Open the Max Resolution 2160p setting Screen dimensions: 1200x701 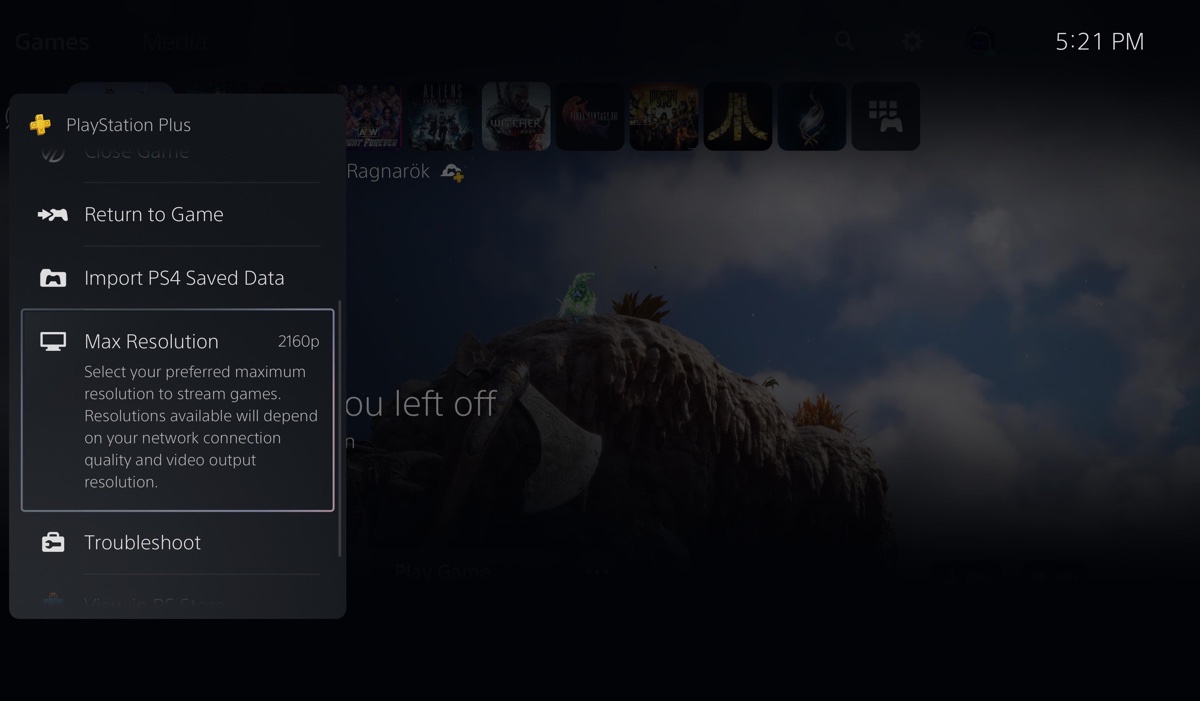pyautogui.click(x=178, y=410)
